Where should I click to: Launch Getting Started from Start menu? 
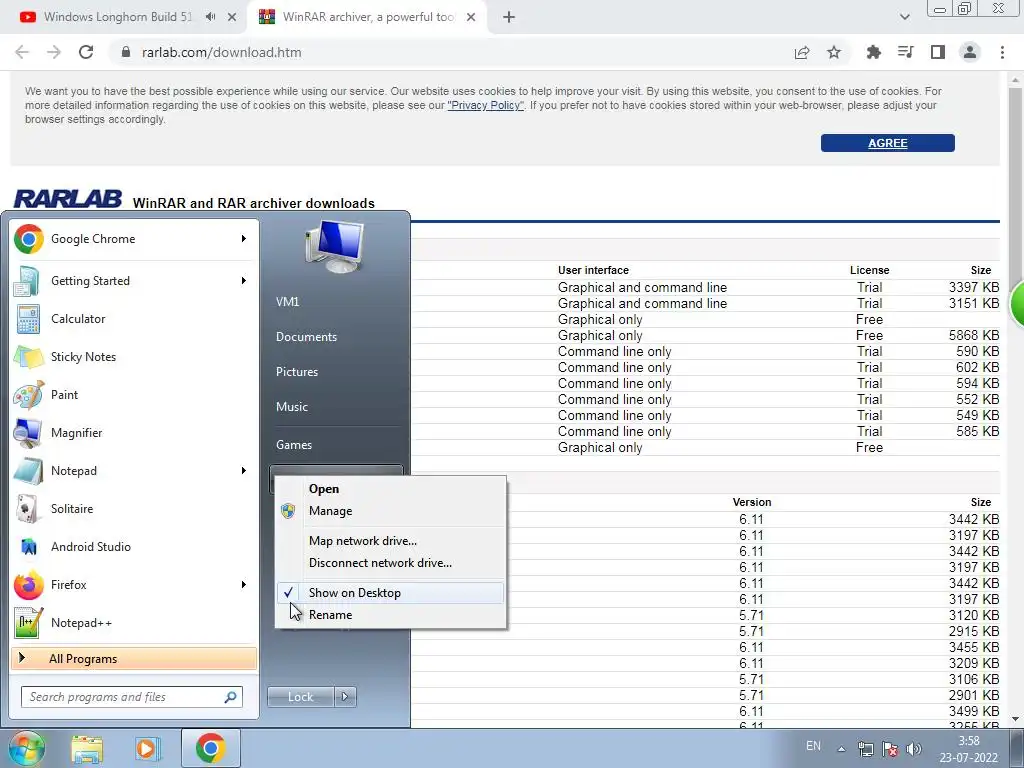(x=134, y=281)
